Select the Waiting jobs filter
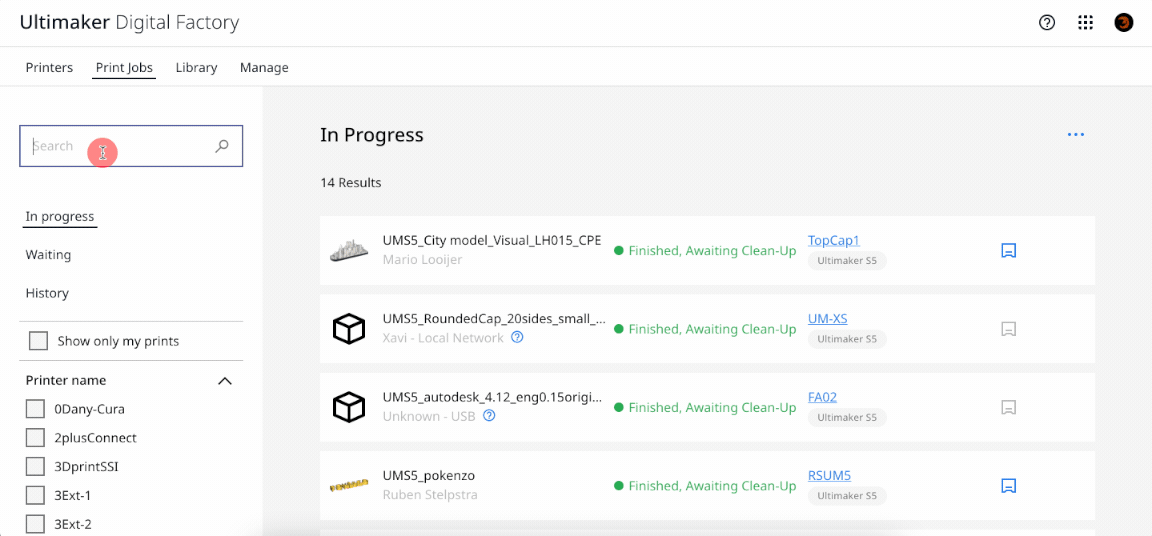This screenshot has width=1152, height=536. click(48, 255)
